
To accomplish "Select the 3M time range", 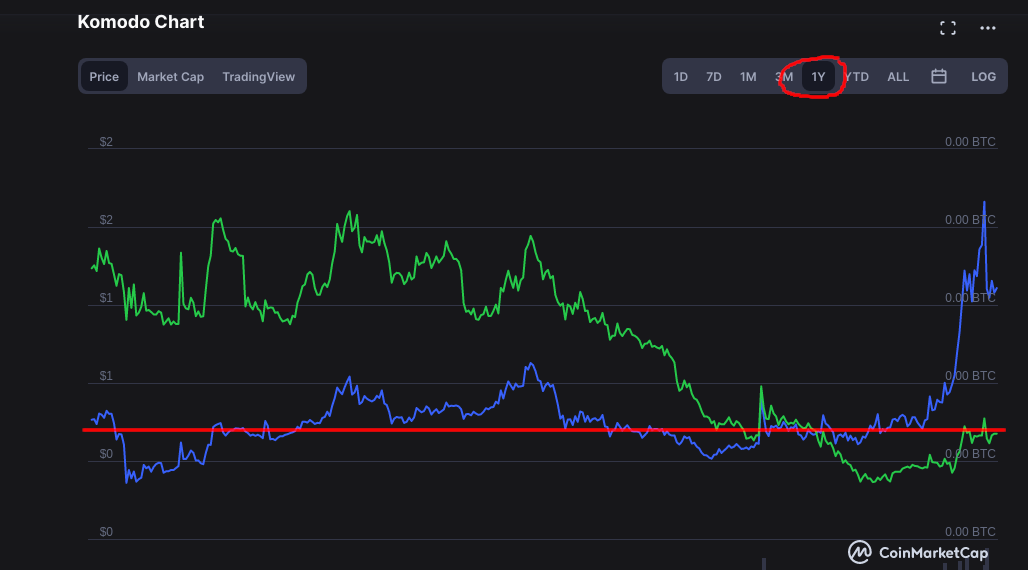I will [x=783, y=77].
